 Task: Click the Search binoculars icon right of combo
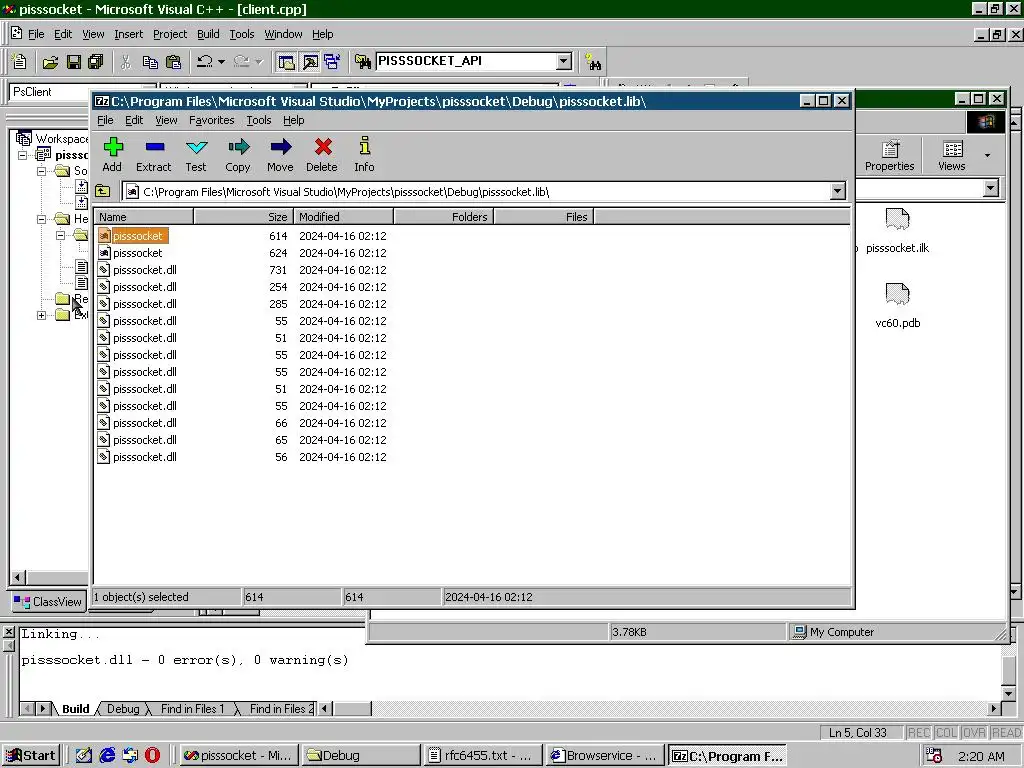pyautogui.click(x=593, y=62)
